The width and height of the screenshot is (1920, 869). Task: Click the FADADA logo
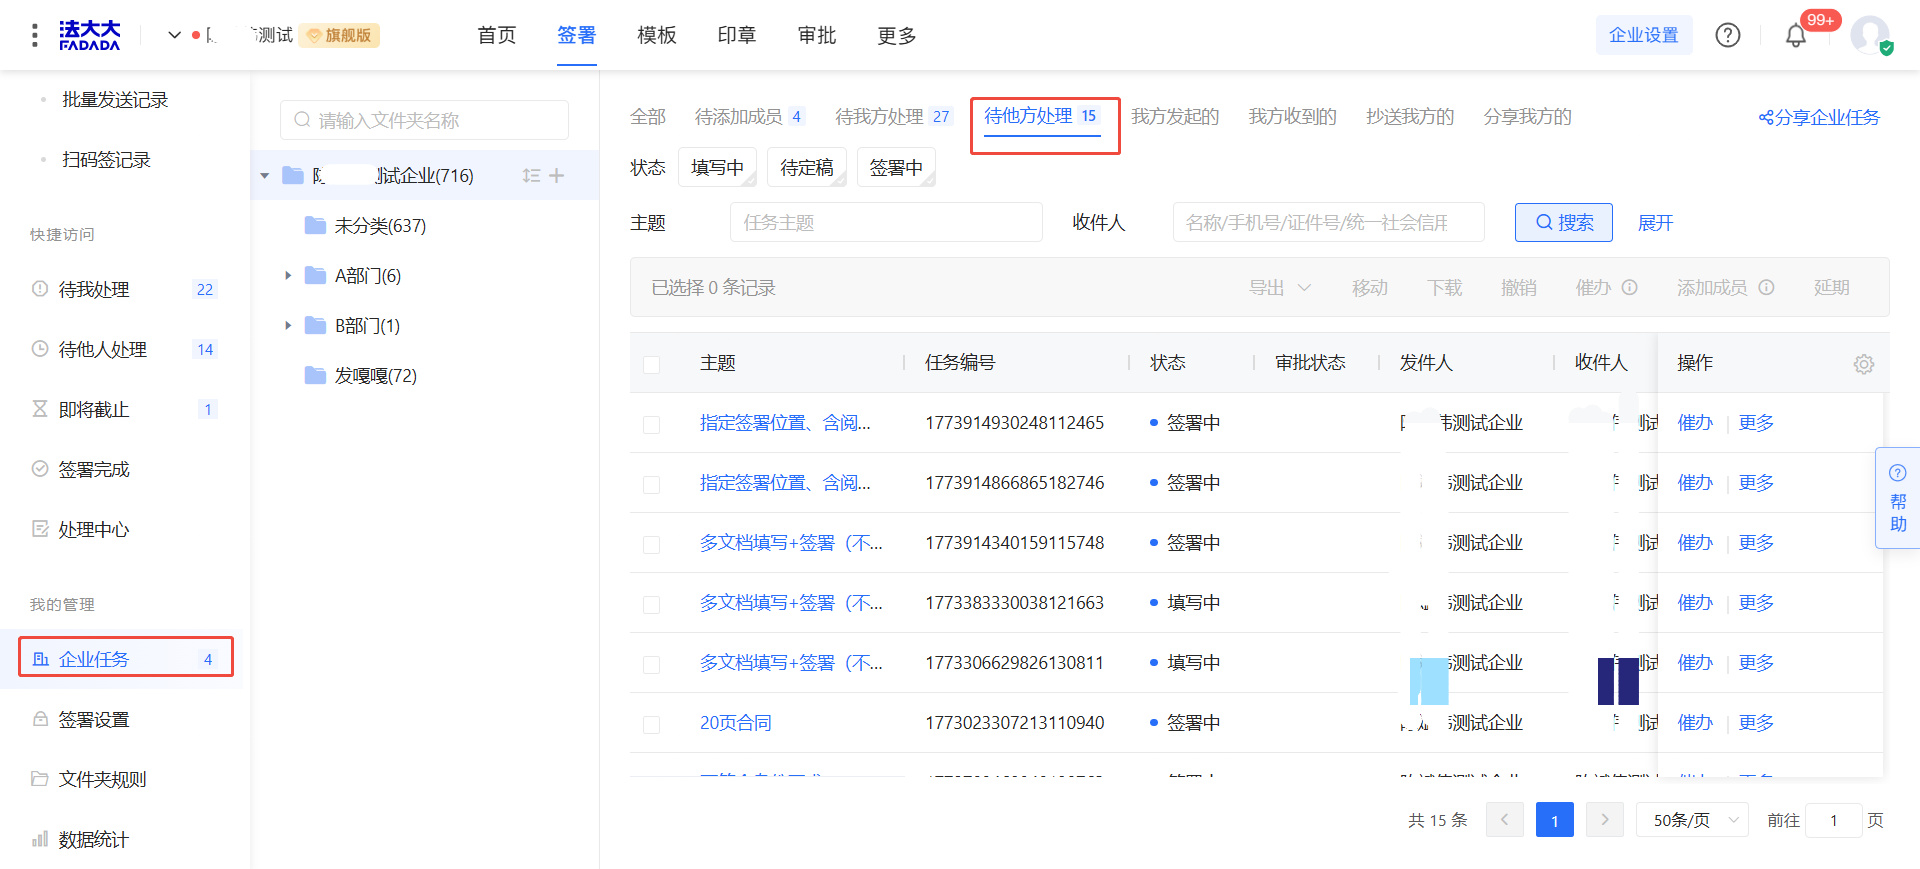pos(89,35)
